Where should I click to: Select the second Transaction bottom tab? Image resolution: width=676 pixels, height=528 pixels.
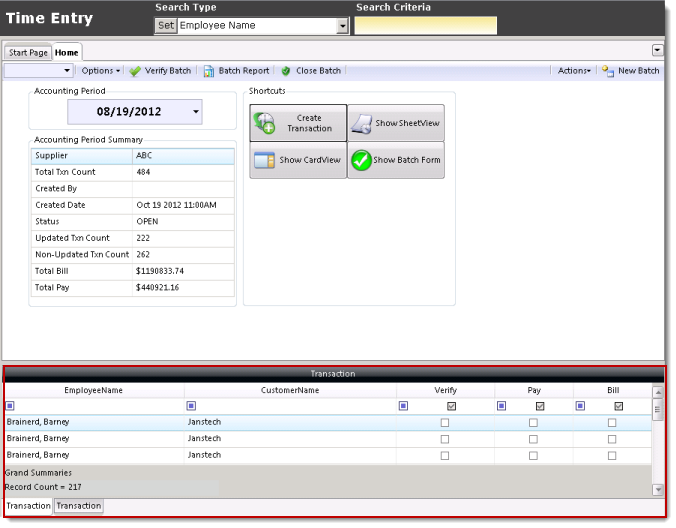pyautogui.click(x=78, y=506)
